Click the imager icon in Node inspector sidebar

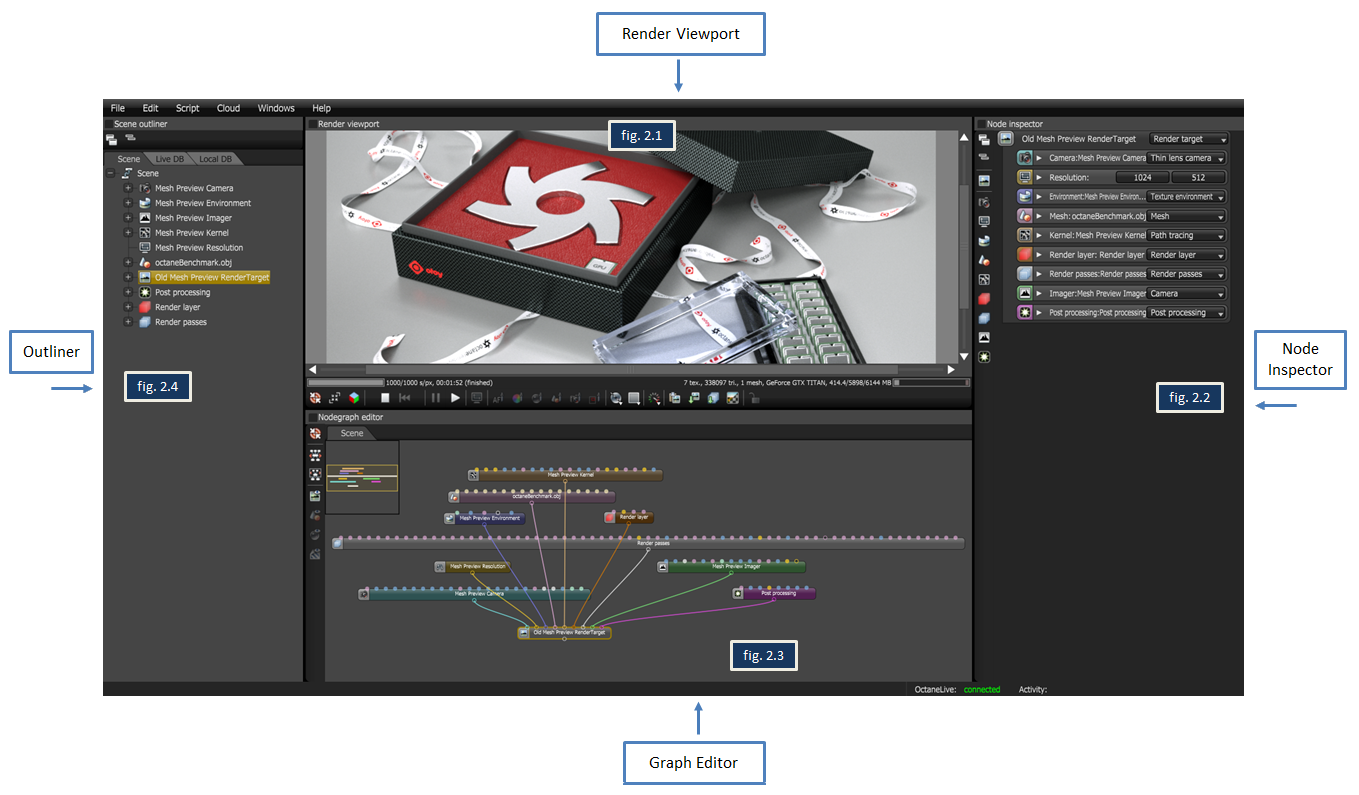click(984, 337)
